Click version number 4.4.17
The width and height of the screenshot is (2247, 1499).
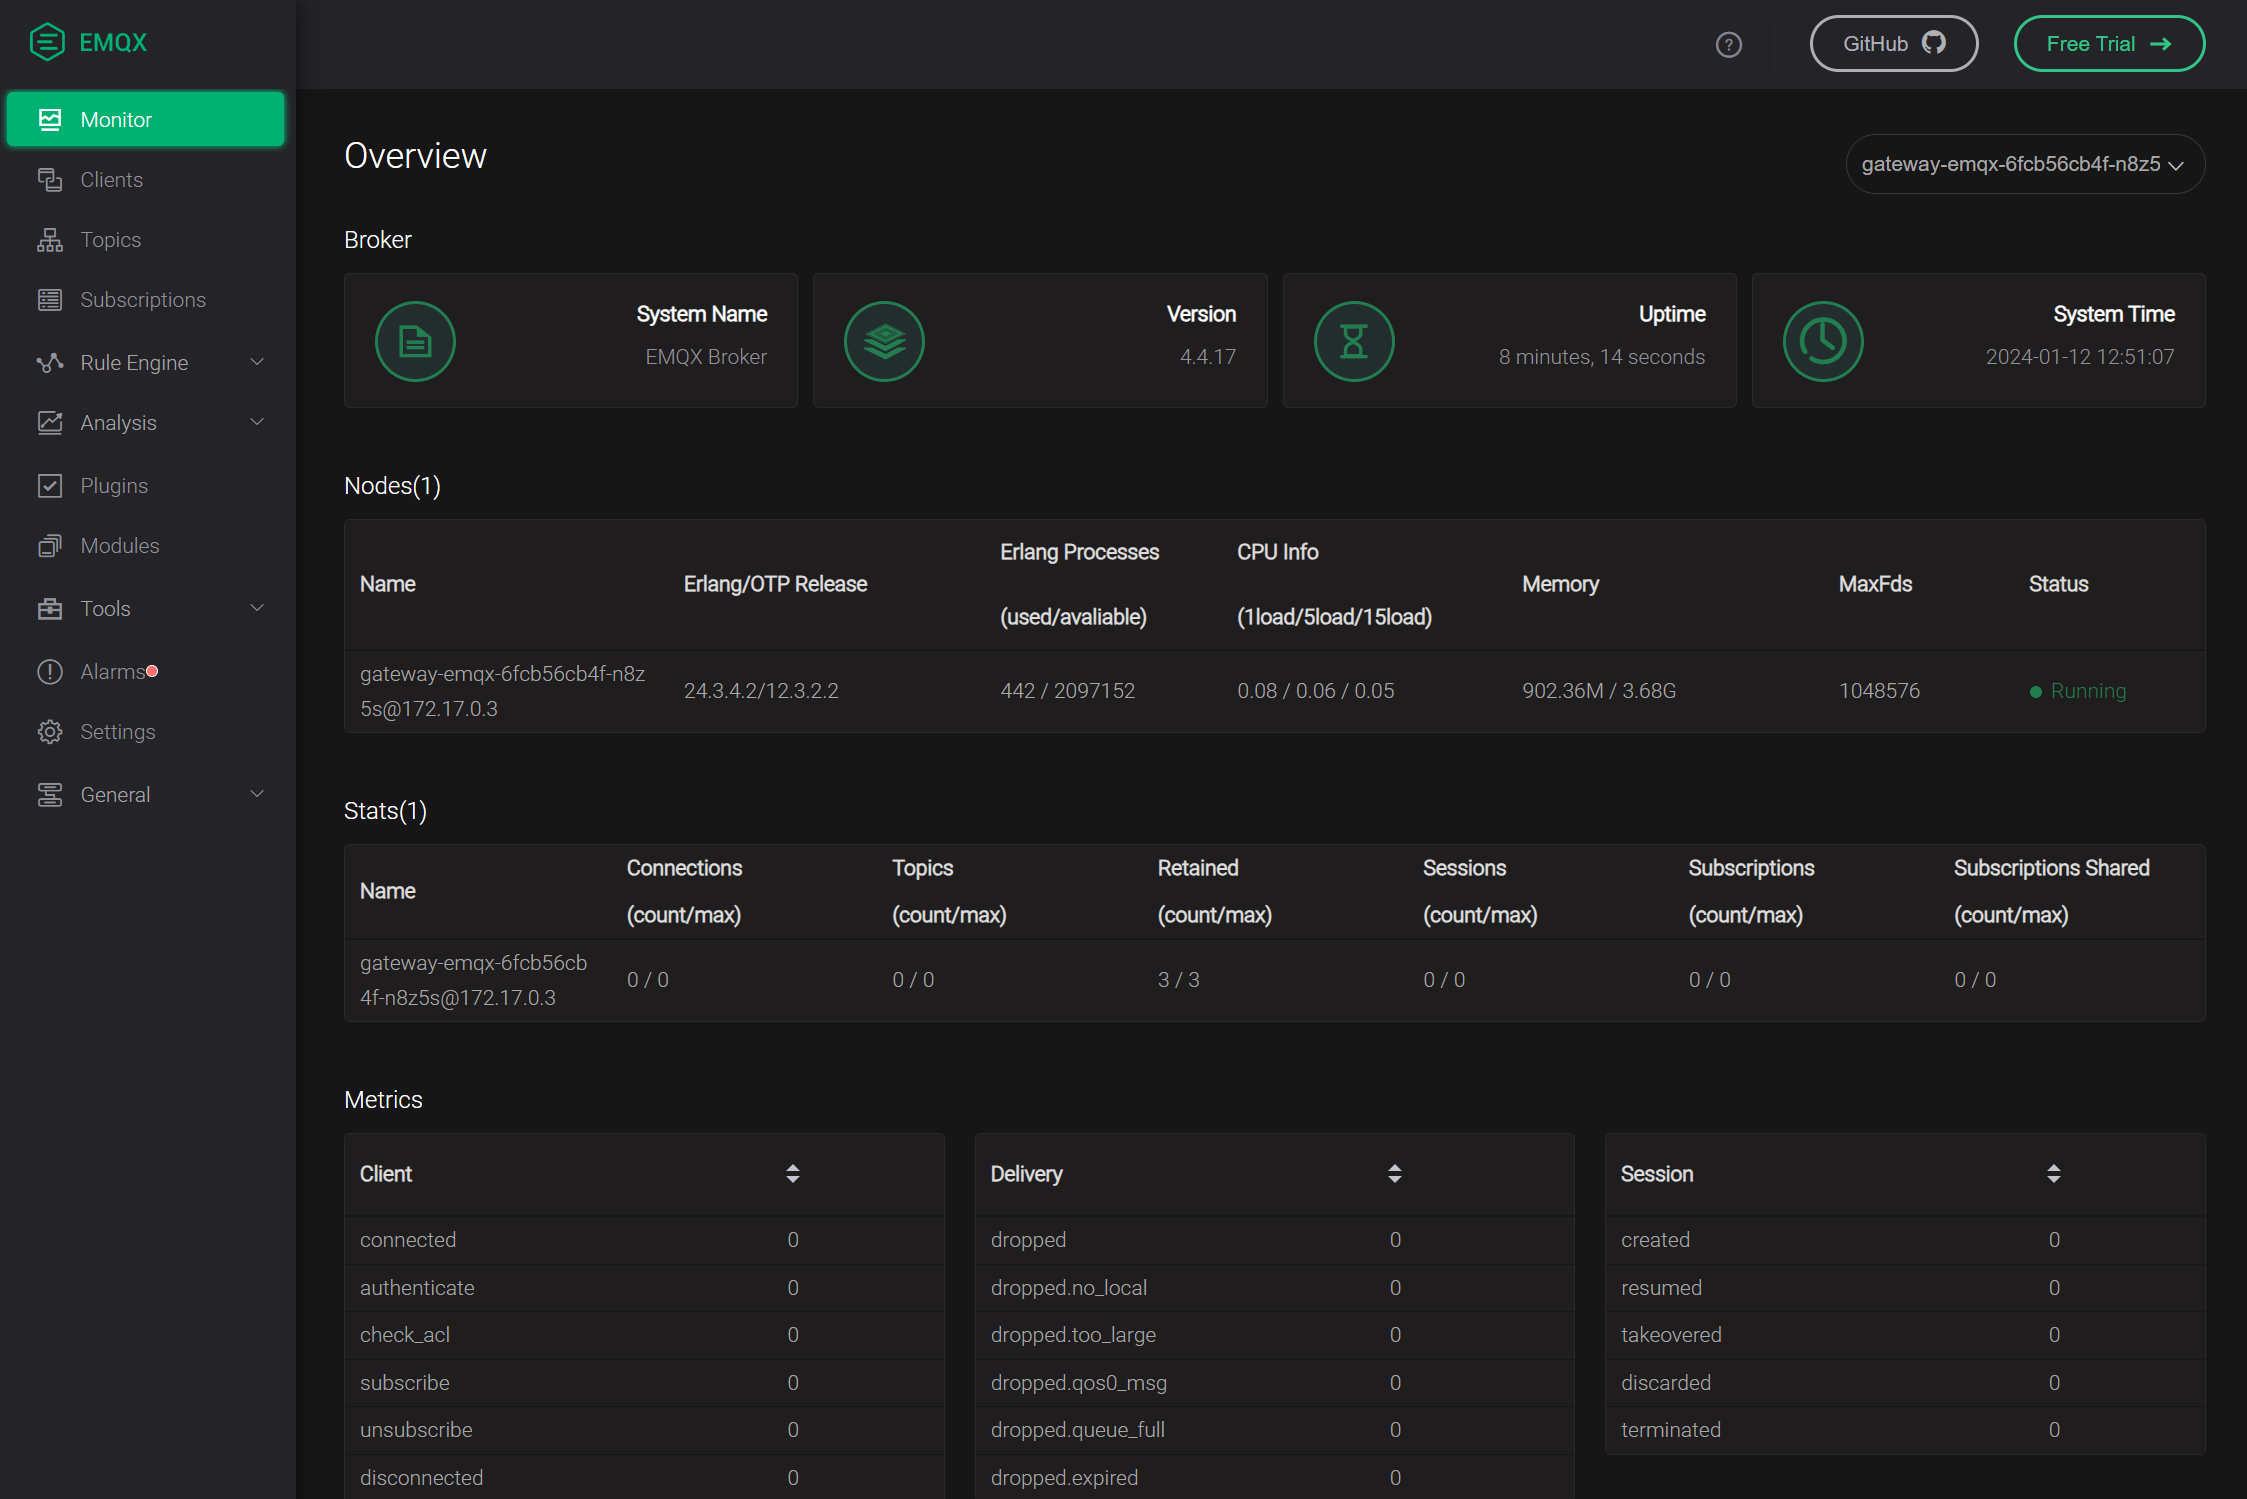[1208, 357]
